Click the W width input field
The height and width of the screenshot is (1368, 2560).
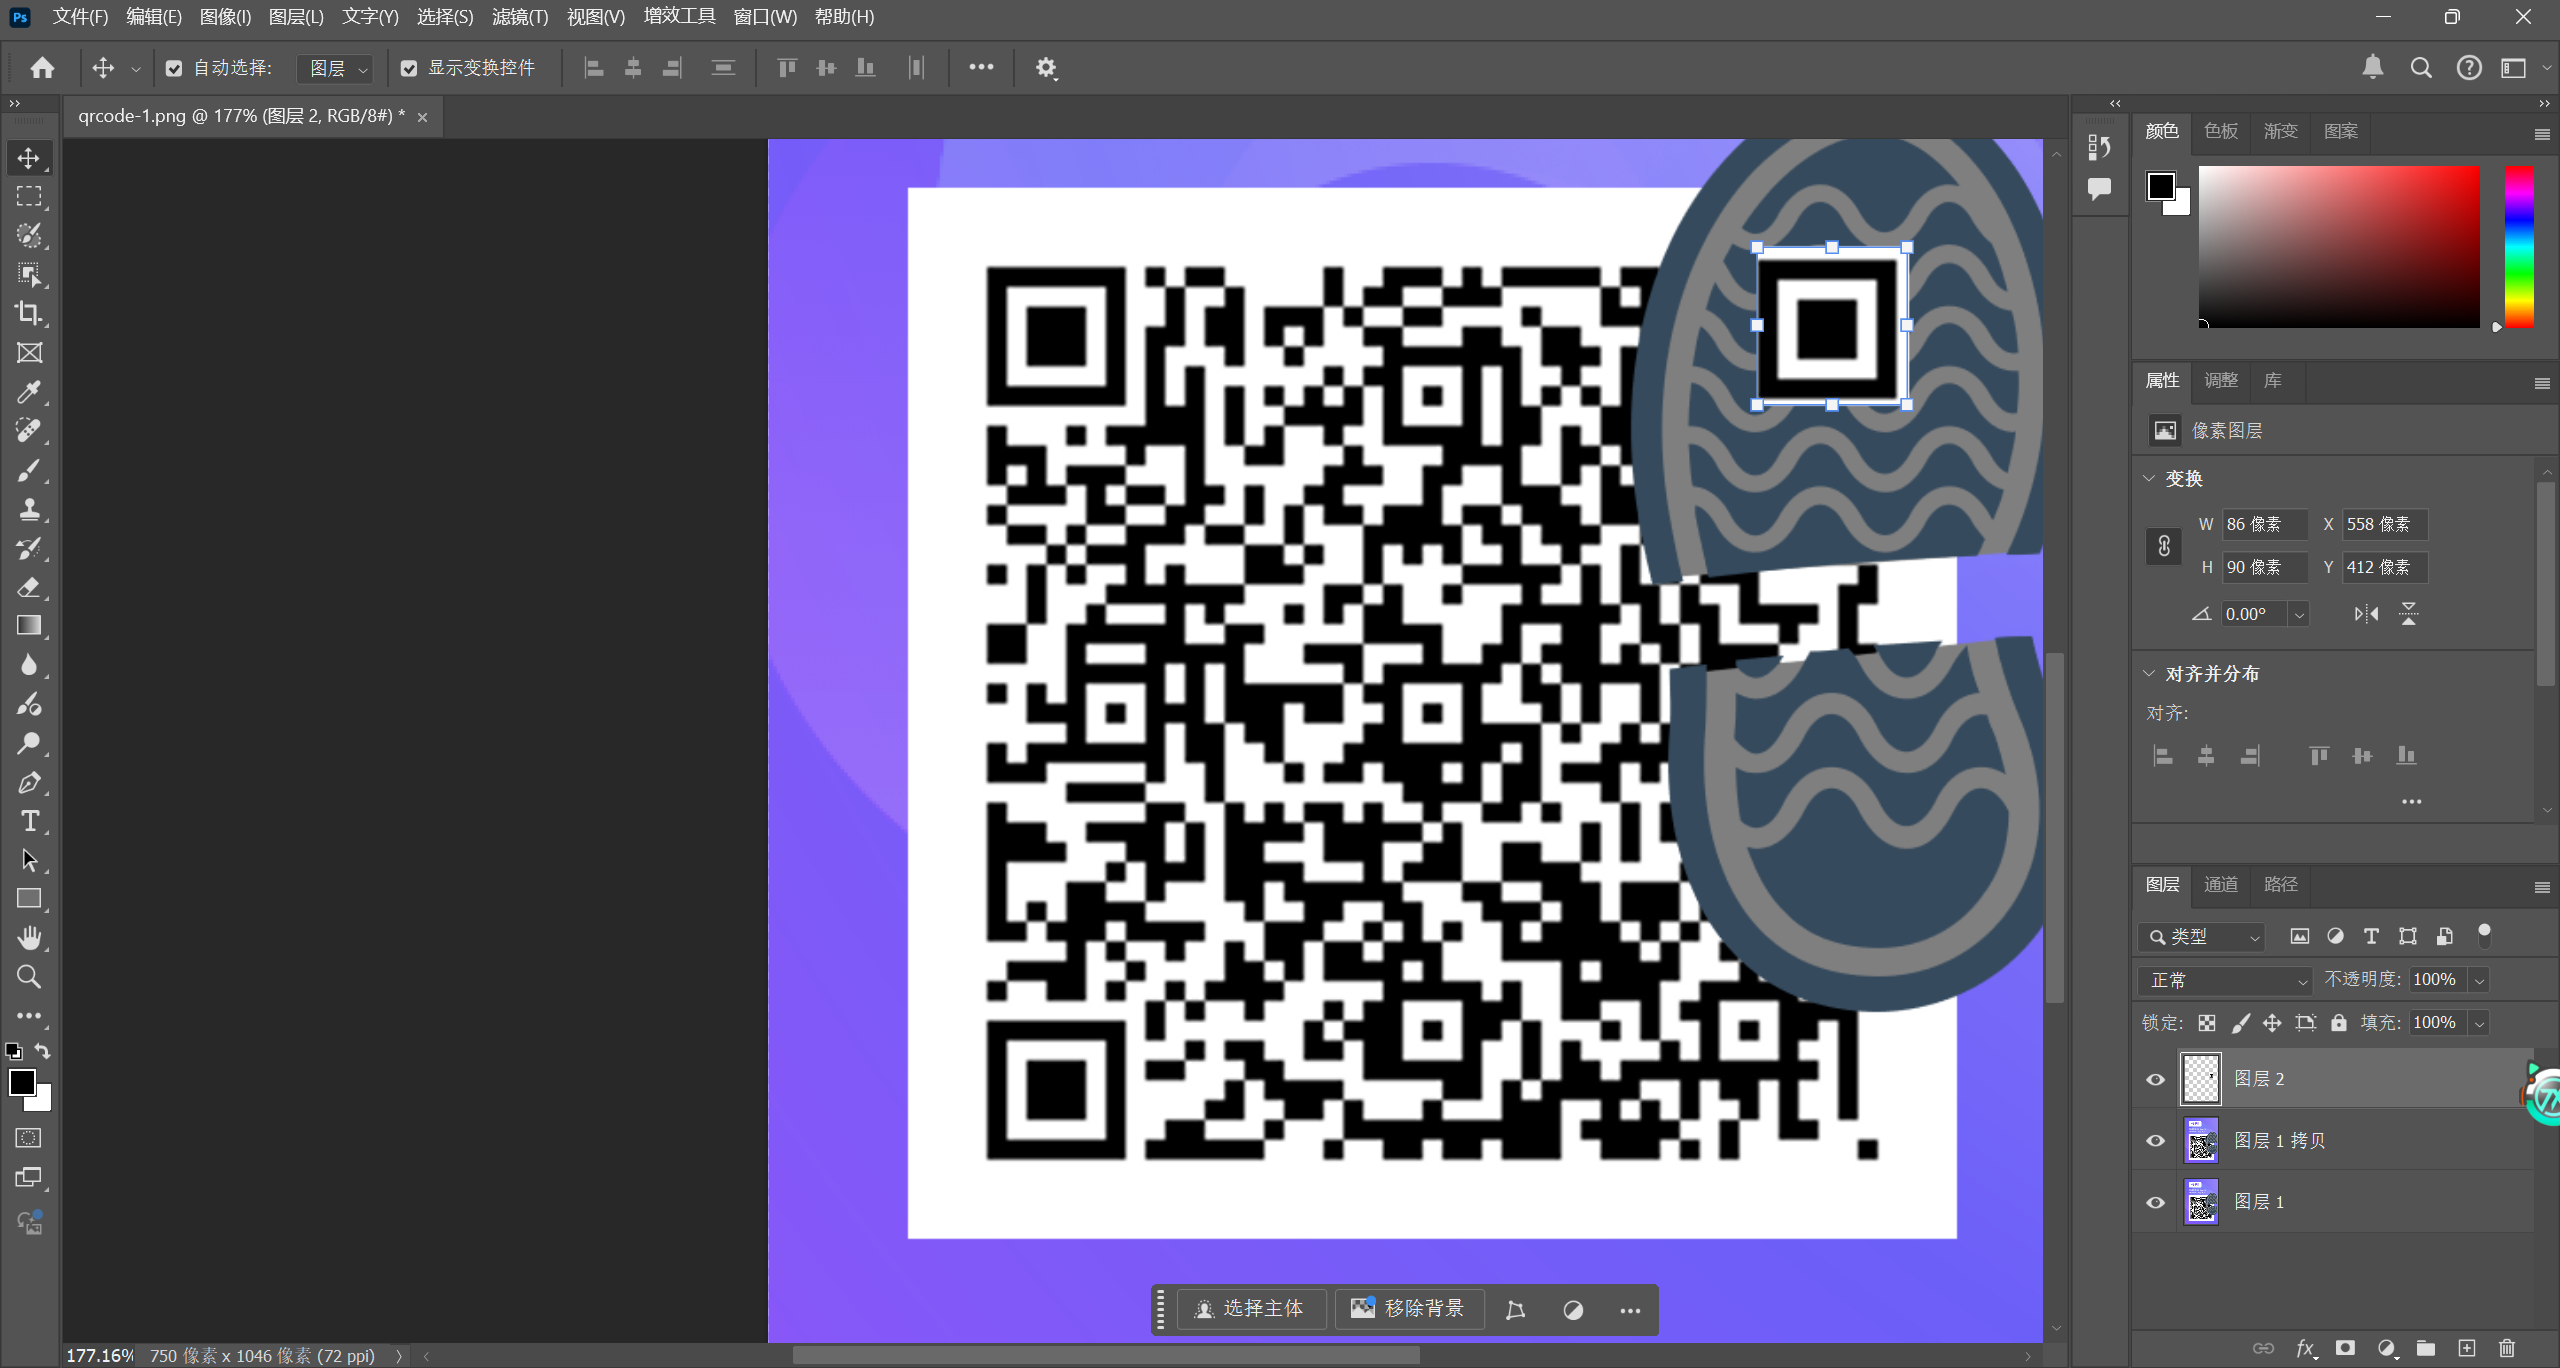(2265, 524)
